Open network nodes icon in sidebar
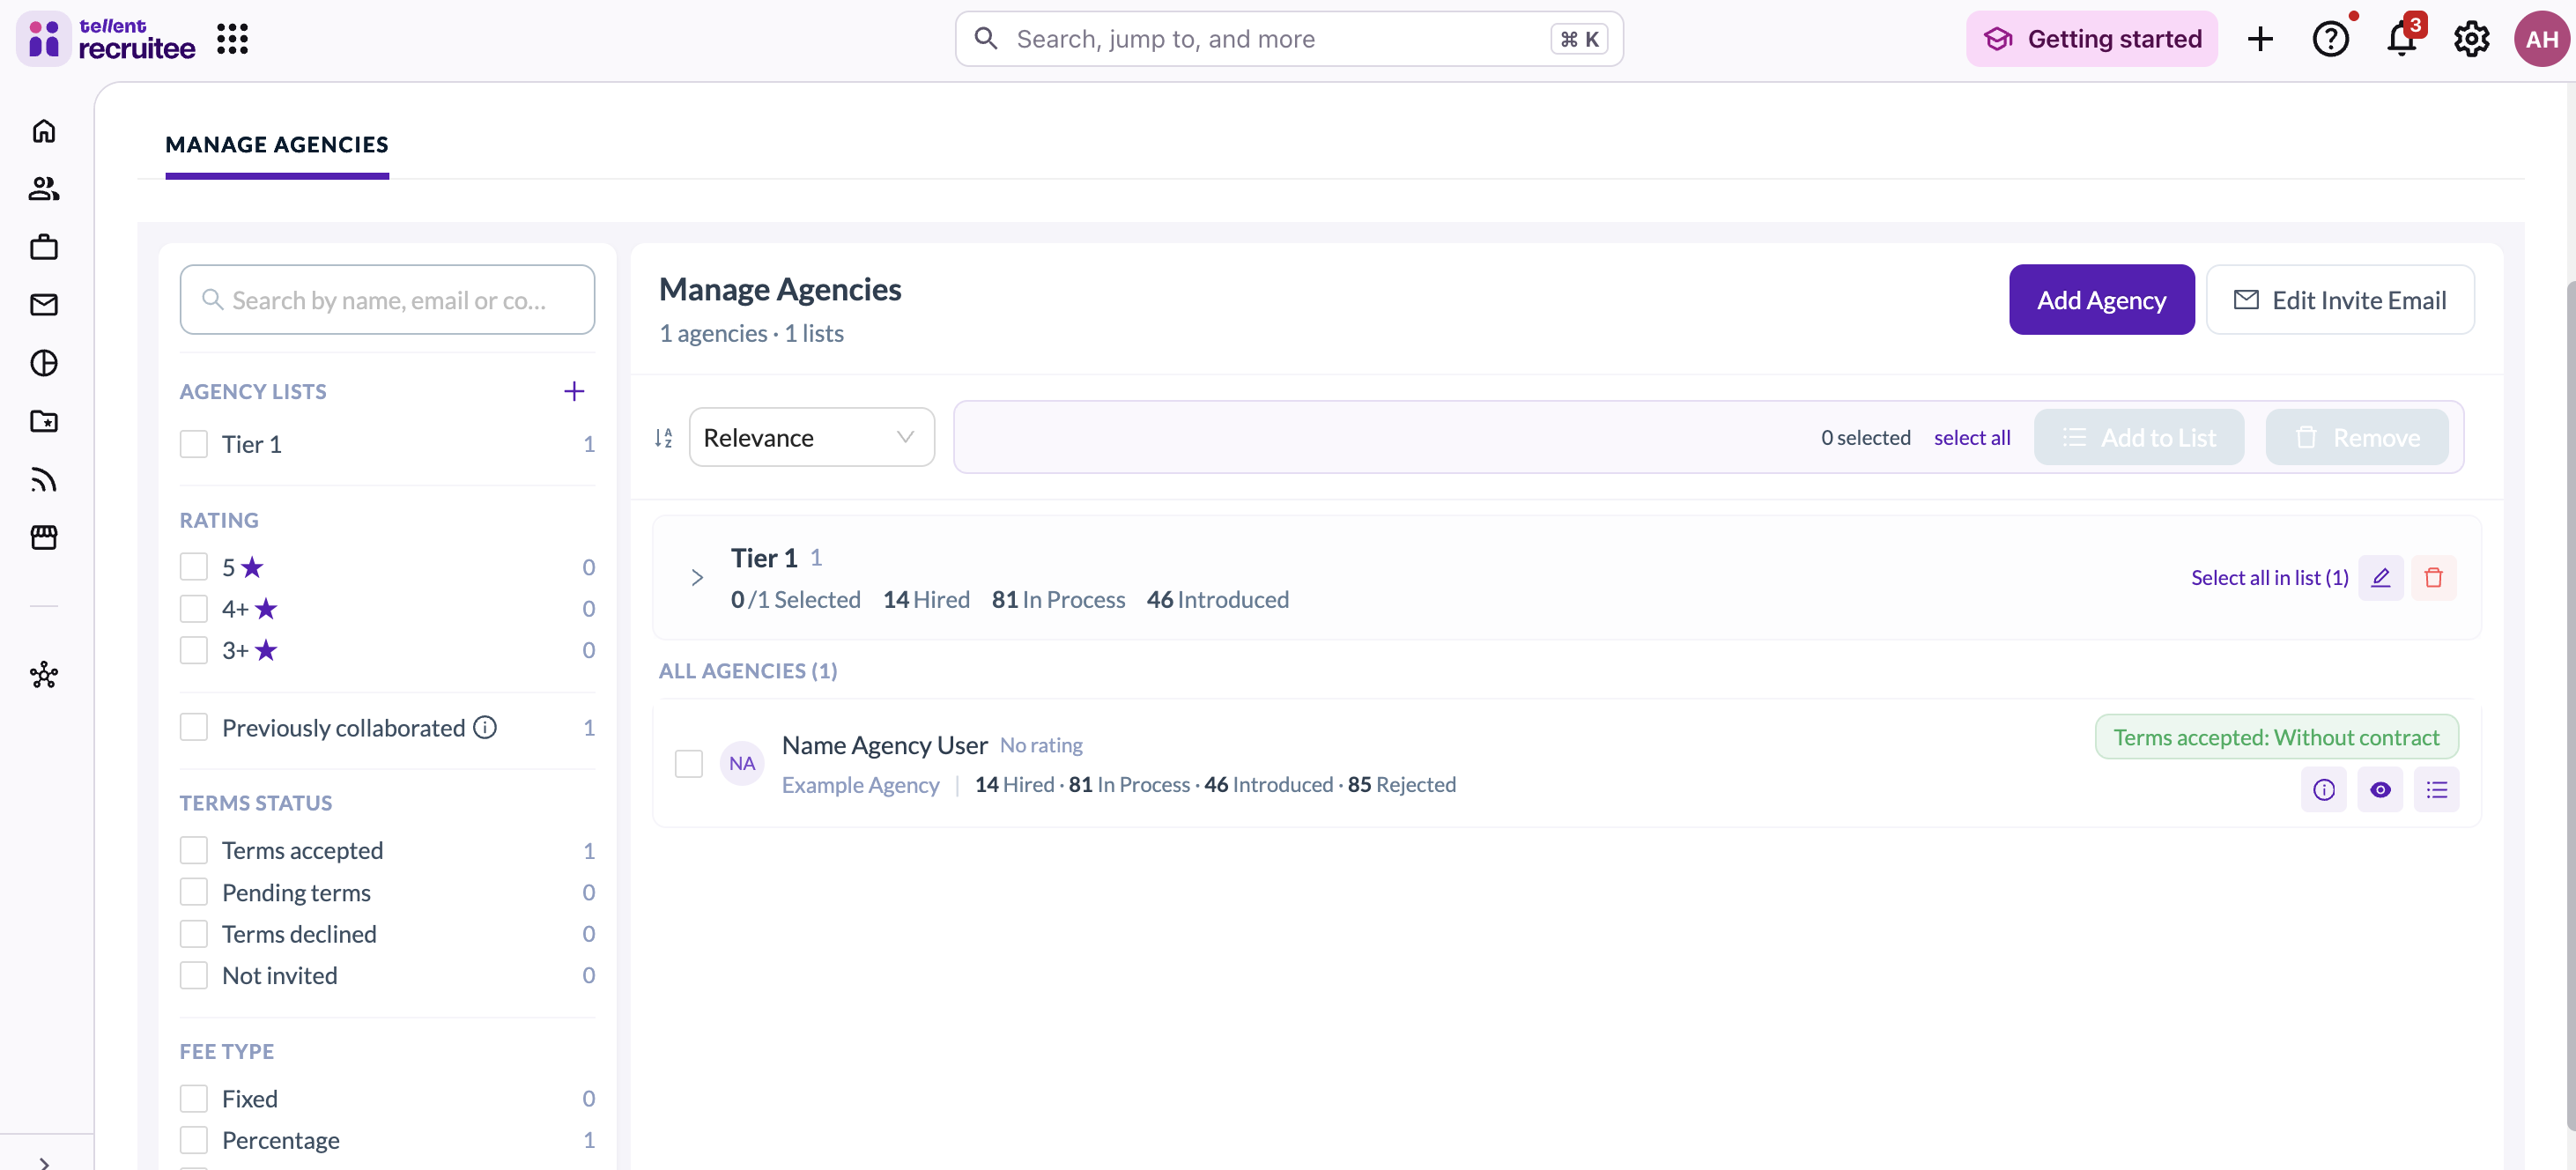 44,675
